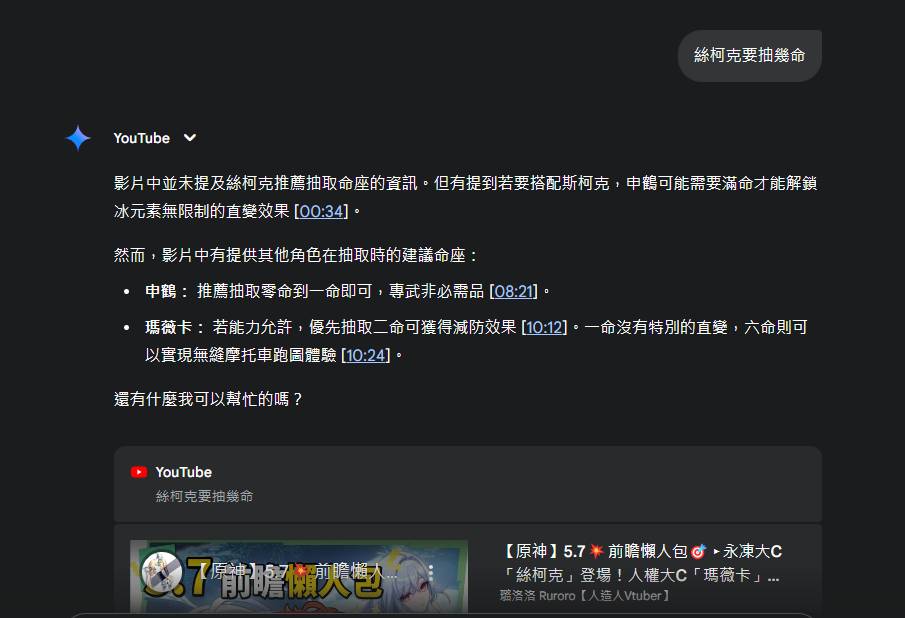Open the 00:34 timestamp link
The width and height of the screenshot is (905, 618).
click(x=321, y=211)
